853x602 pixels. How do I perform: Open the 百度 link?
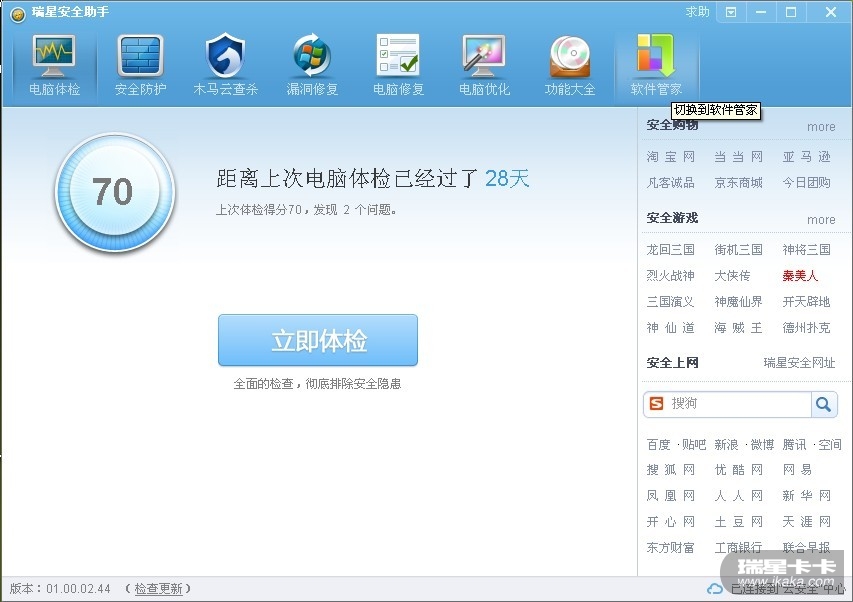[658, 445]
